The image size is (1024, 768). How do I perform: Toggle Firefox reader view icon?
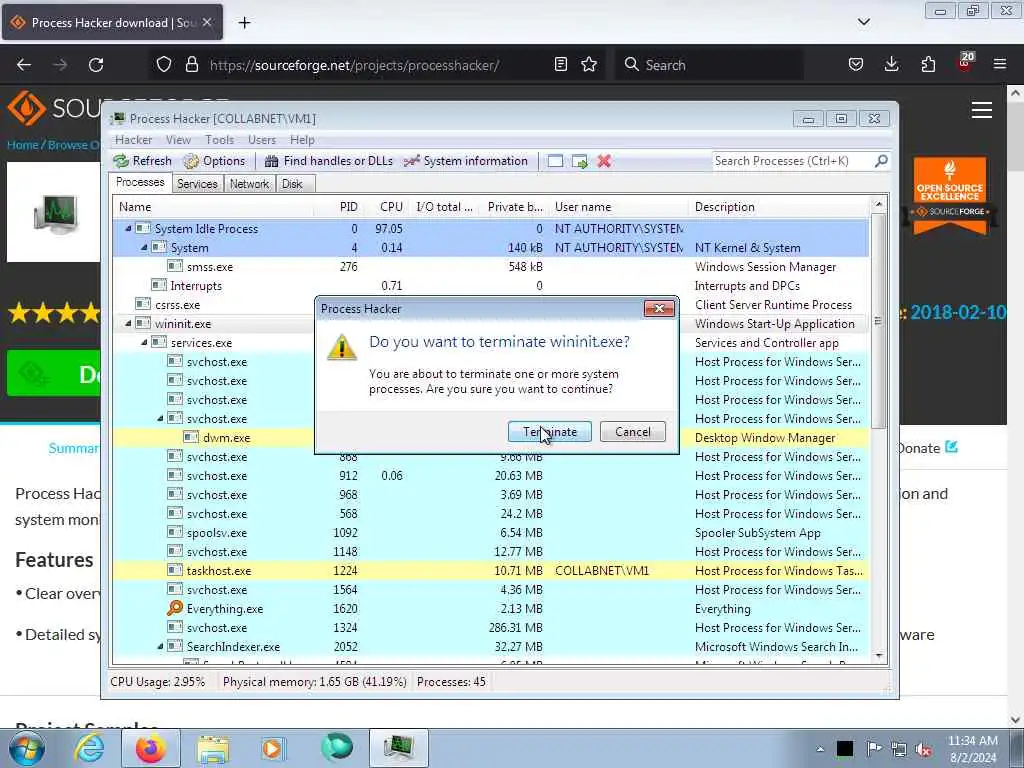tap(560, 64)
